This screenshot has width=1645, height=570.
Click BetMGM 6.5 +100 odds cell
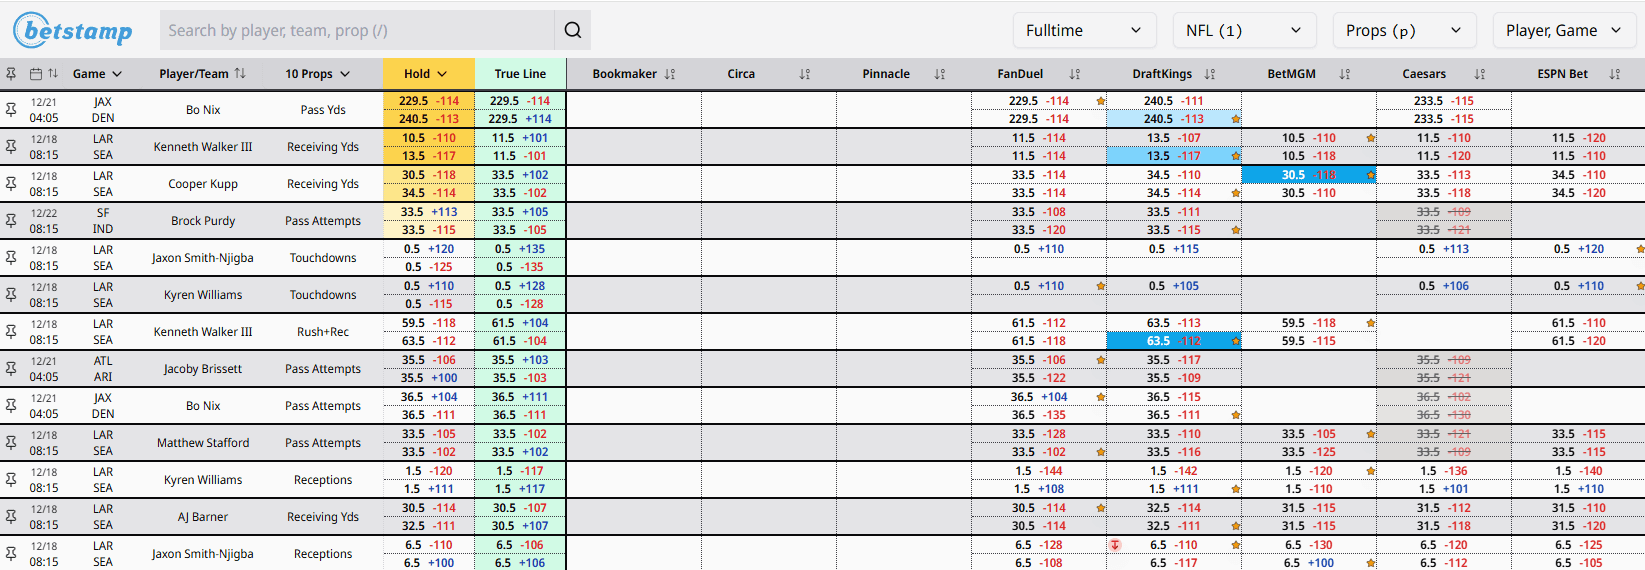click(1308, 563)
